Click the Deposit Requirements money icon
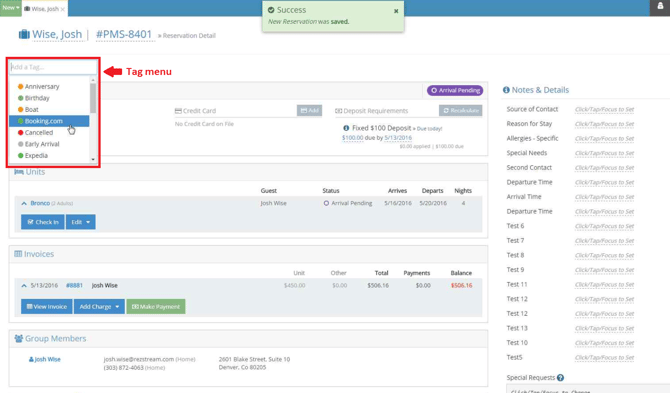 pos(338,111)
